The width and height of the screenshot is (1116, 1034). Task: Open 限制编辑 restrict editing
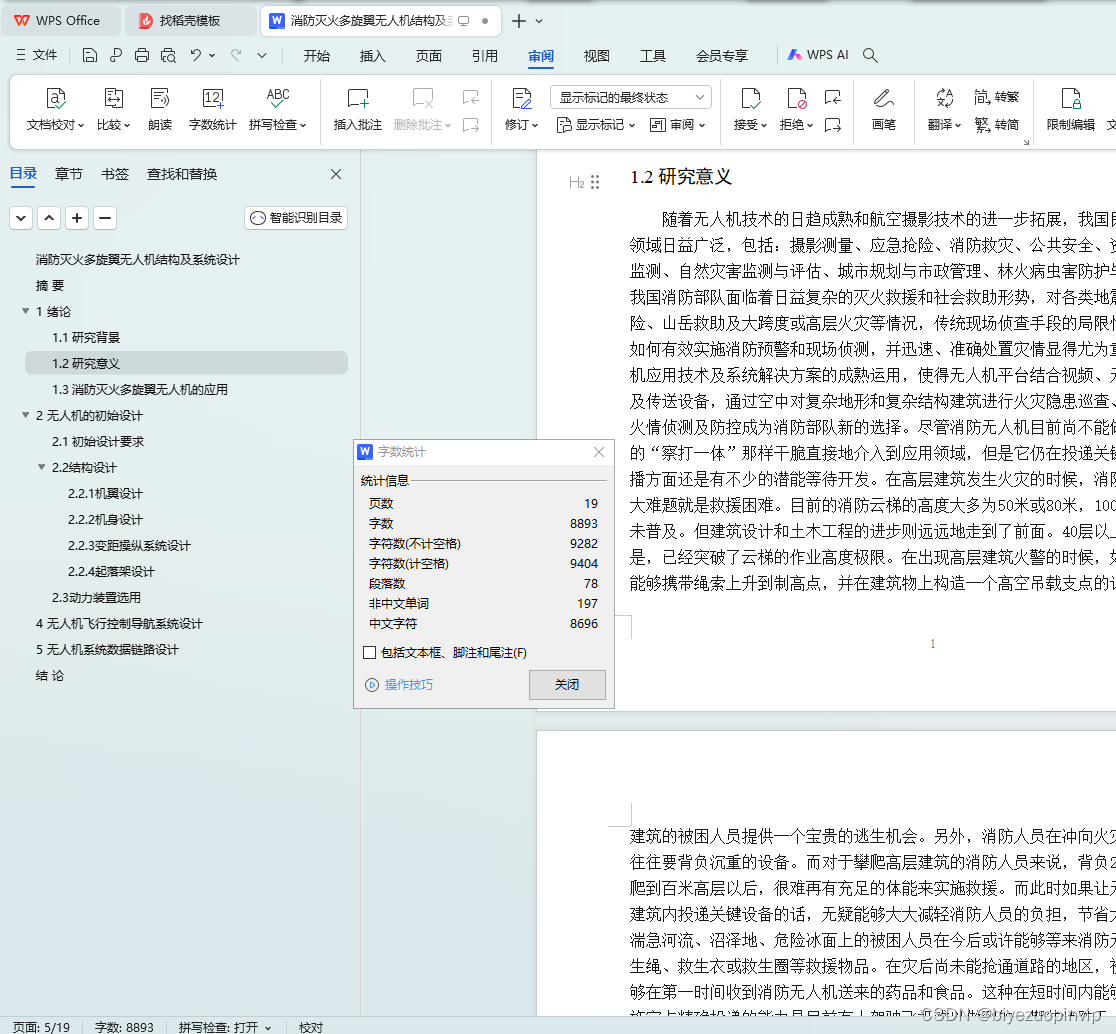1070,109
